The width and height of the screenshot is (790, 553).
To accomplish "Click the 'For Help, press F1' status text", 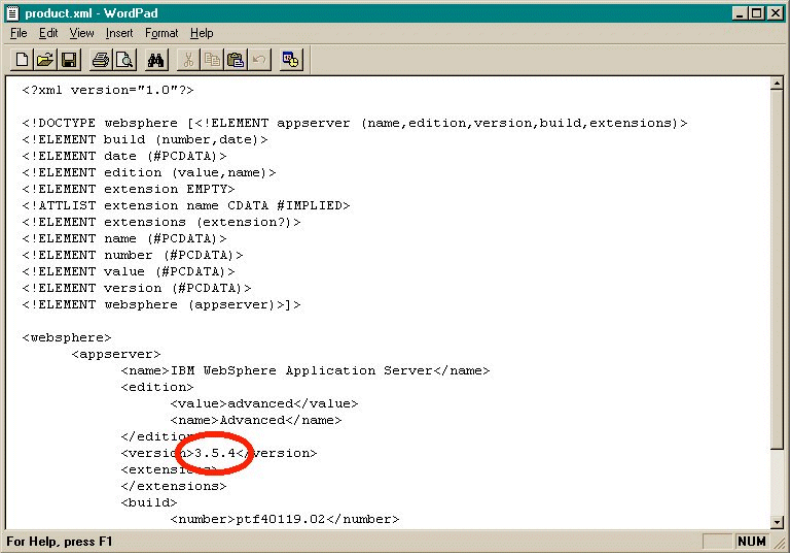I will click(x=59, y=542).
